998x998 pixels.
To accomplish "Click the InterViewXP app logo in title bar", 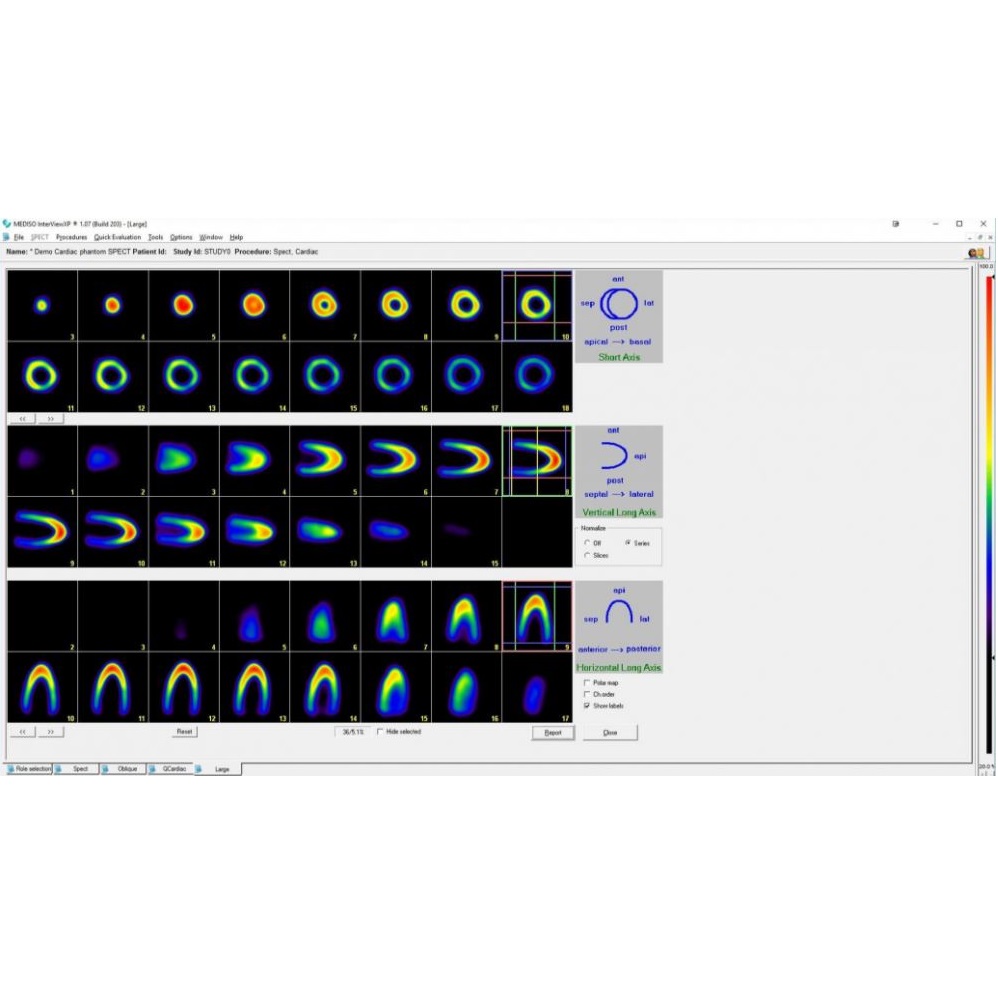I will (7, 223).
